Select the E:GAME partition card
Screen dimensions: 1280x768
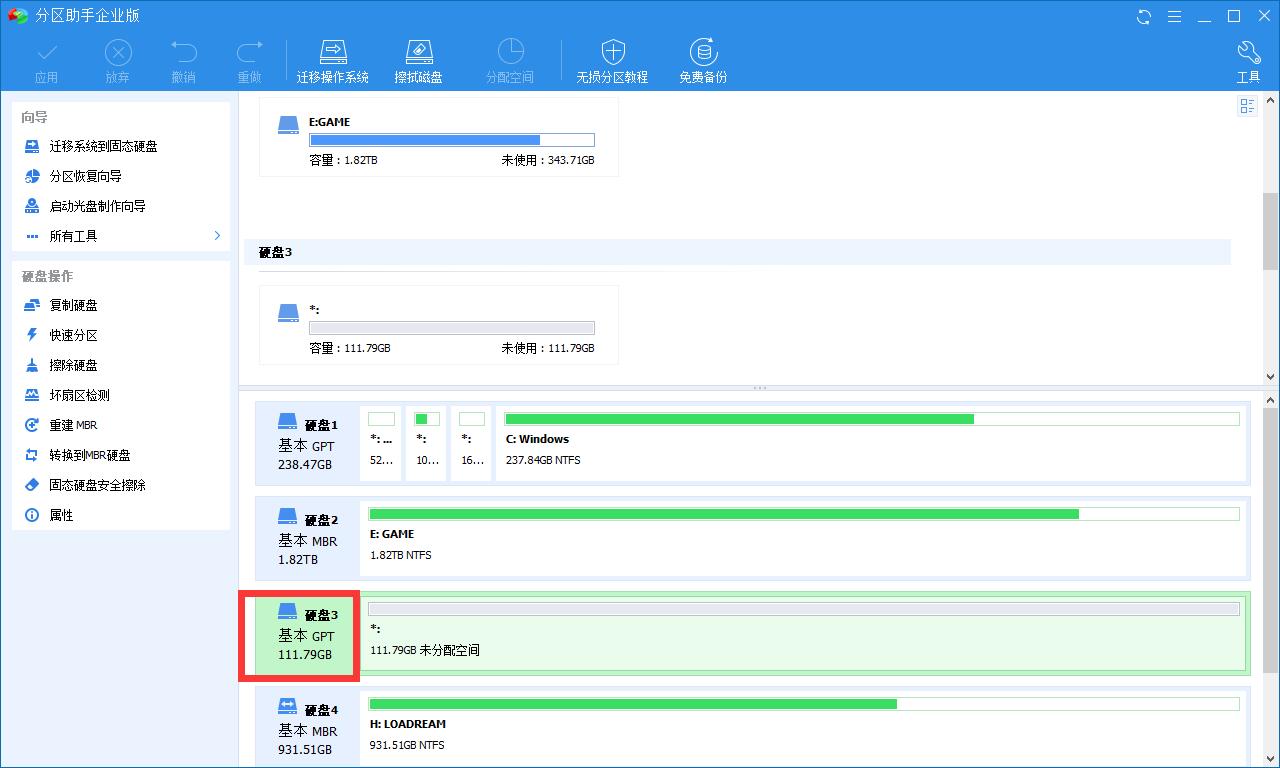(x=439, y=137)
